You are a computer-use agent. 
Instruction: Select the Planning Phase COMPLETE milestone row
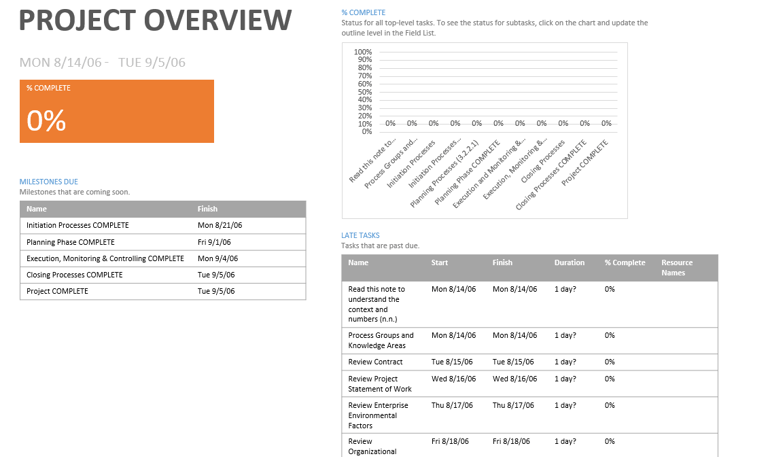[x=163, y=242]
